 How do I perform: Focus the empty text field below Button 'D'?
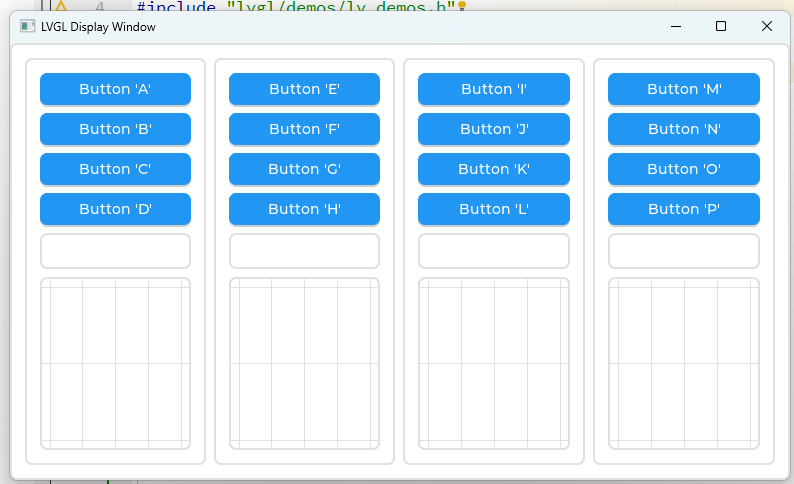pyautogui.click(x=115, y=251)
